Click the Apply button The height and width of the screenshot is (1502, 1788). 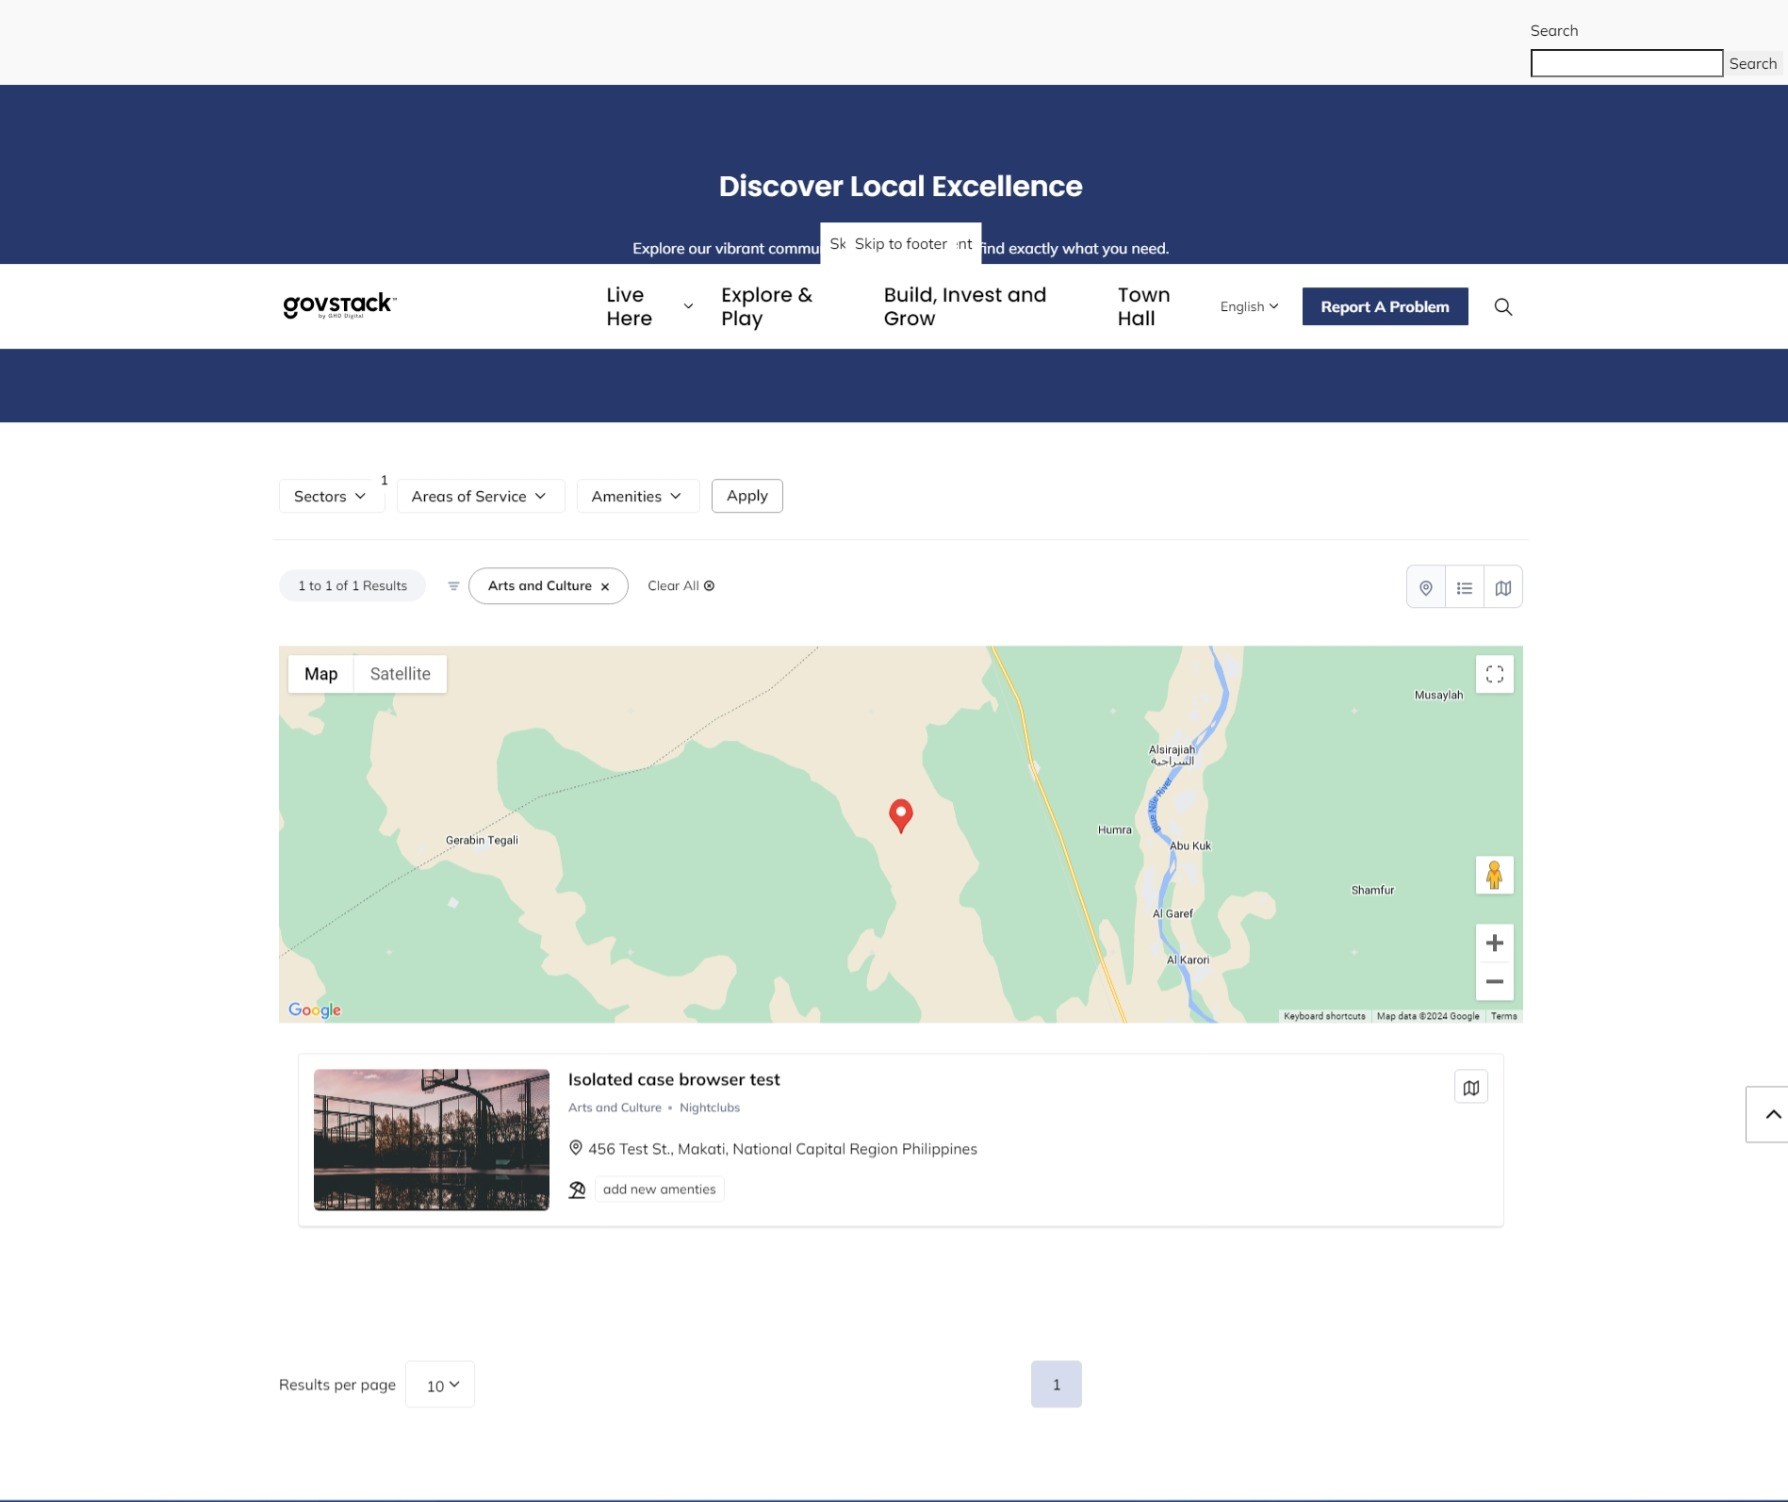tap(746, 495)
